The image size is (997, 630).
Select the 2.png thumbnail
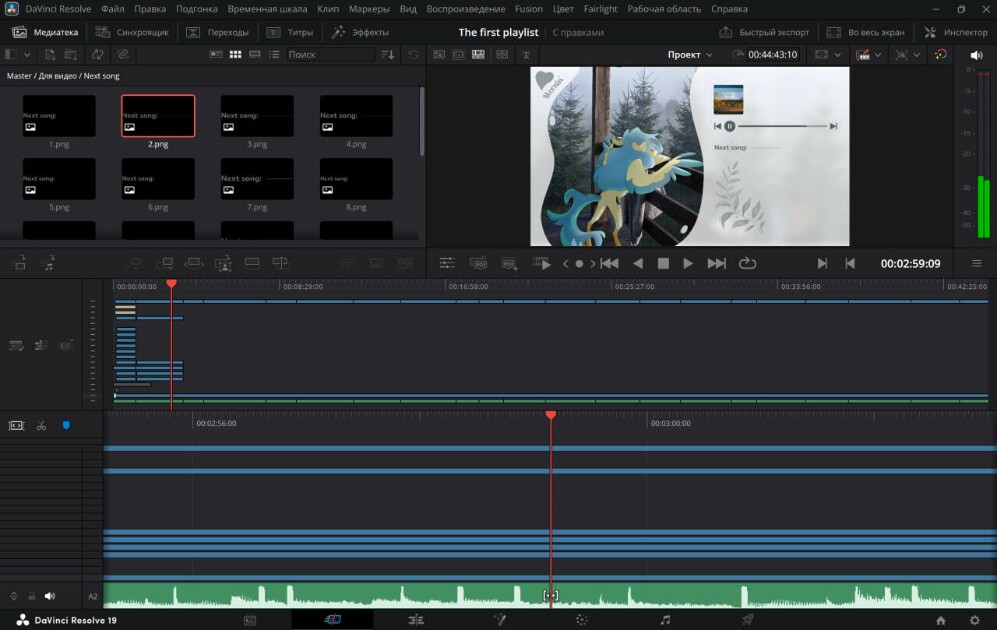158,116
